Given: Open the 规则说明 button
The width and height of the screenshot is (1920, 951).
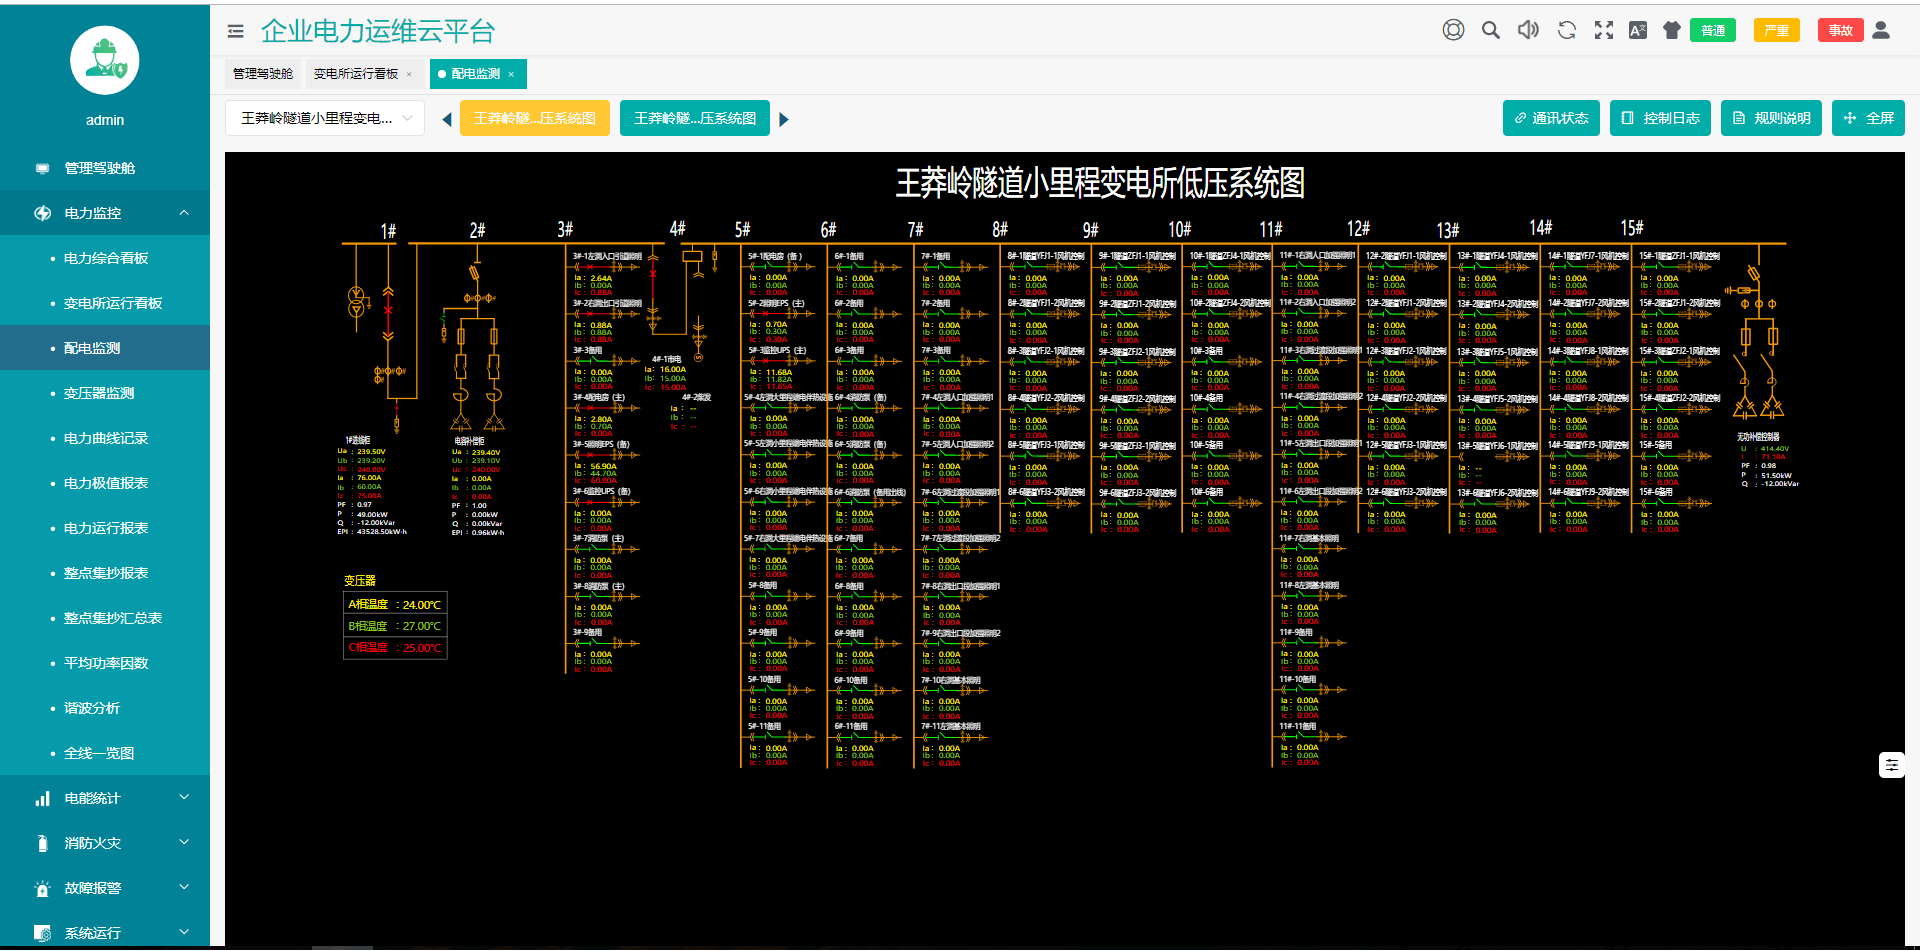Looking at the screenshot, I should tap(1771, 118).
